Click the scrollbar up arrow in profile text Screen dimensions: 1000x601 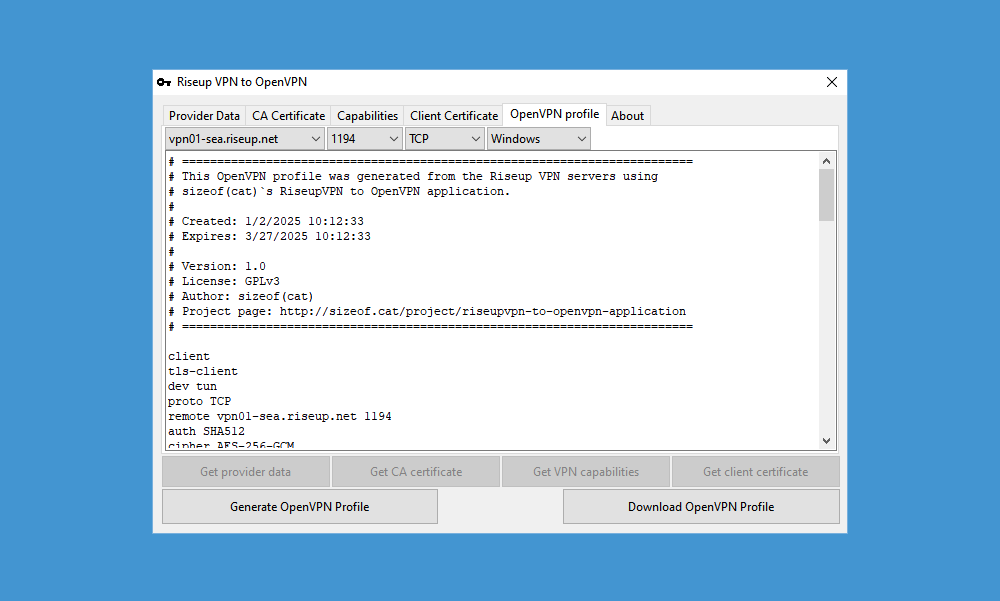(826, 160)
